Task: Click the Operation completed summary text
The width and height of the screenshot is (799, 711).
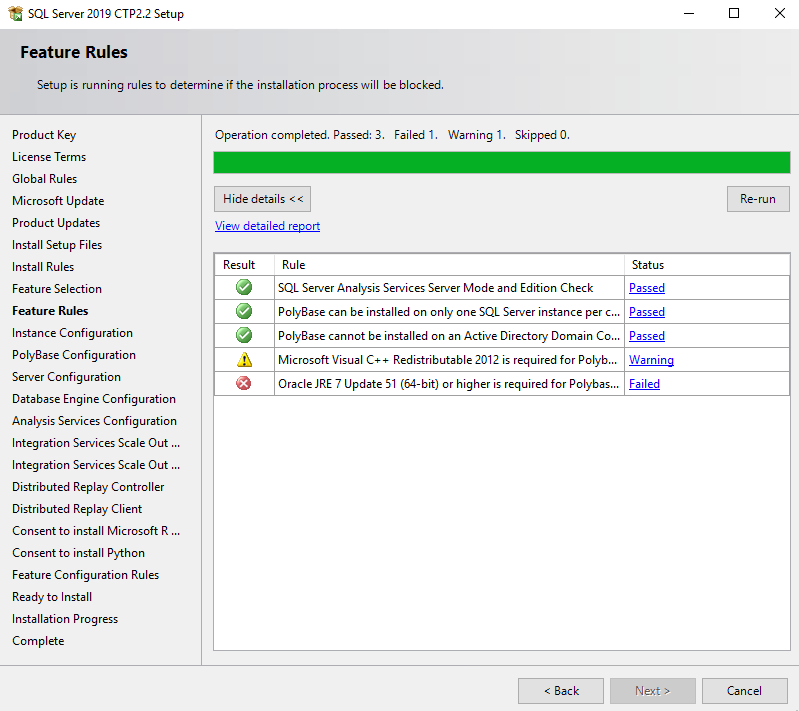Action: pyautogui.click(x=392, y=135)
